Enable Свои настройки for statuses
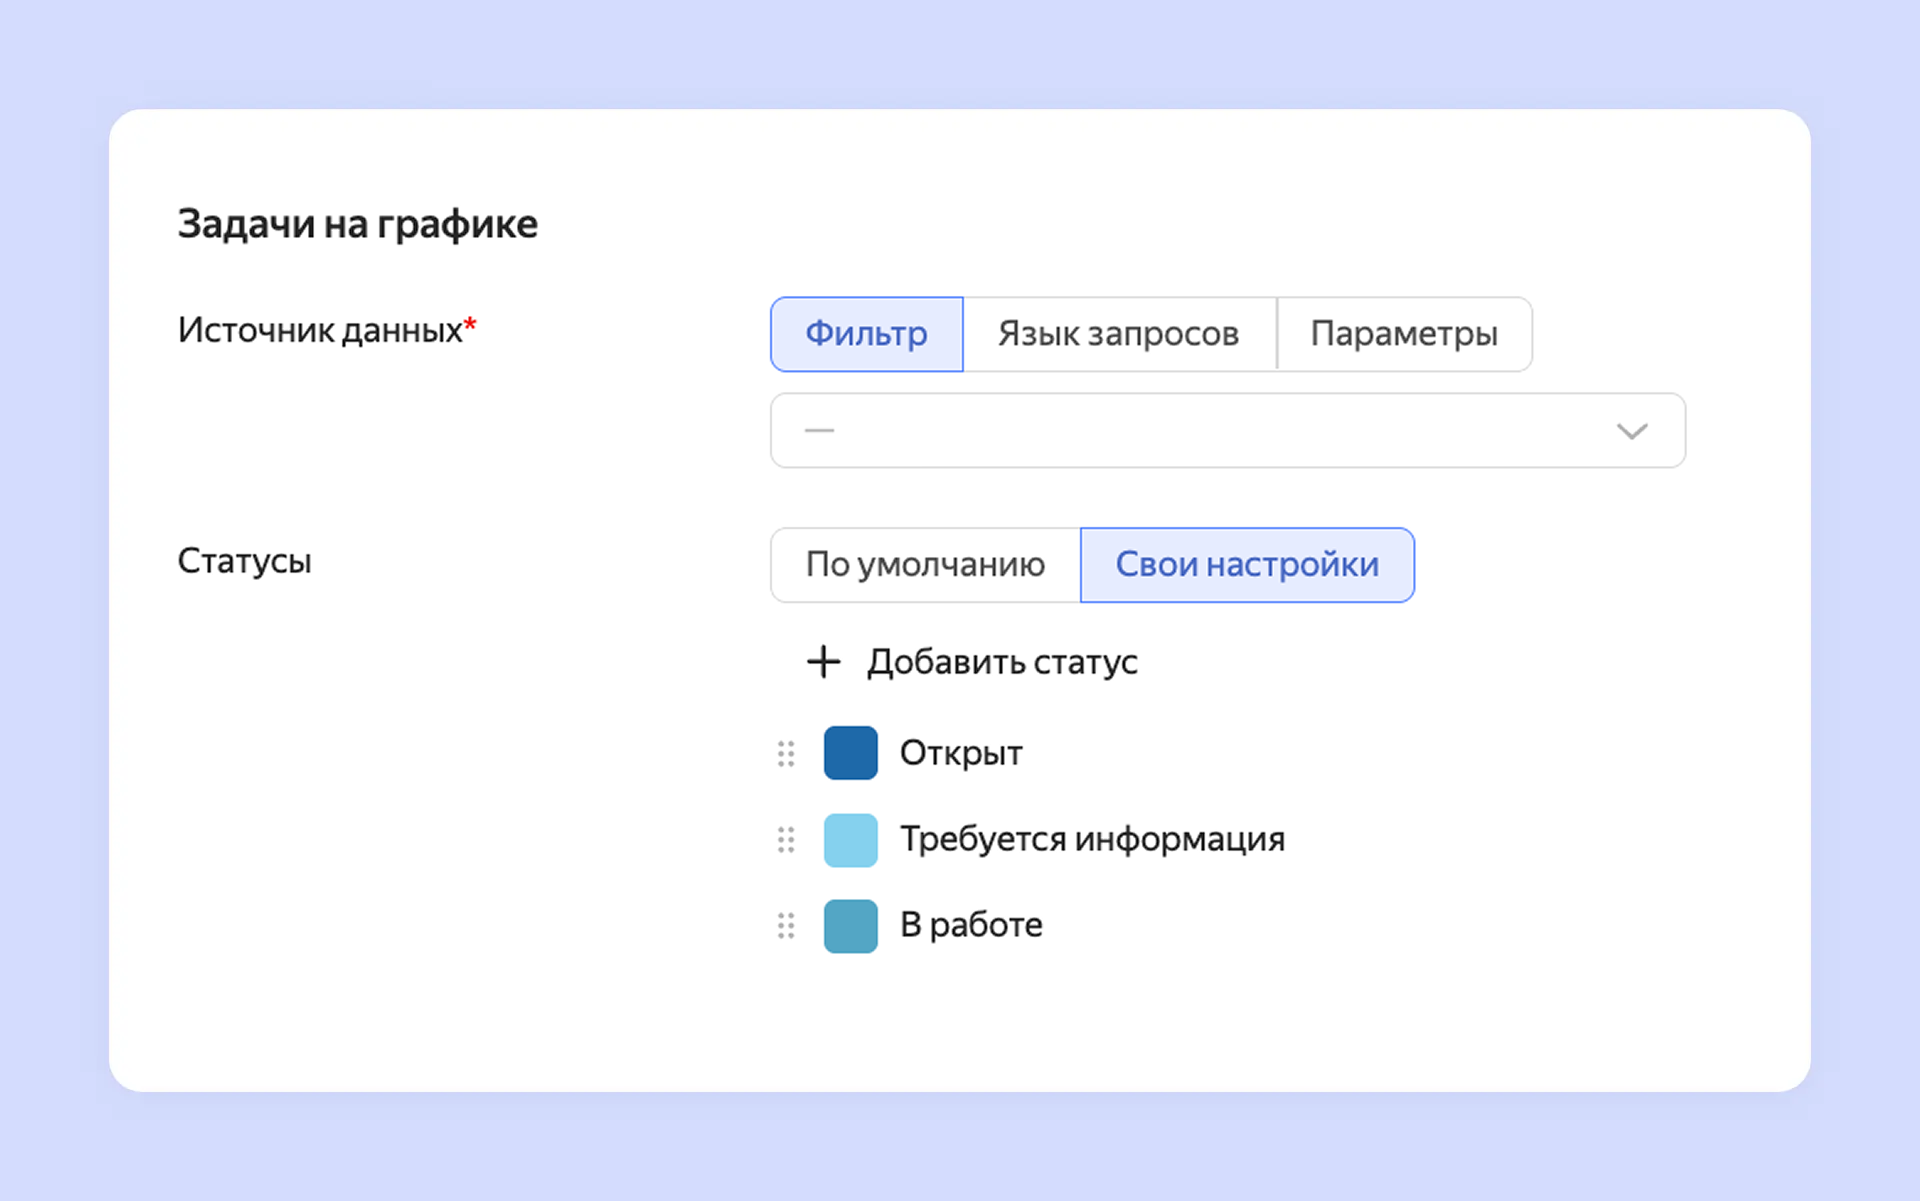Image resolution: width=1920 pixels, height=1201 pixels. click(x=1246, y=565)
